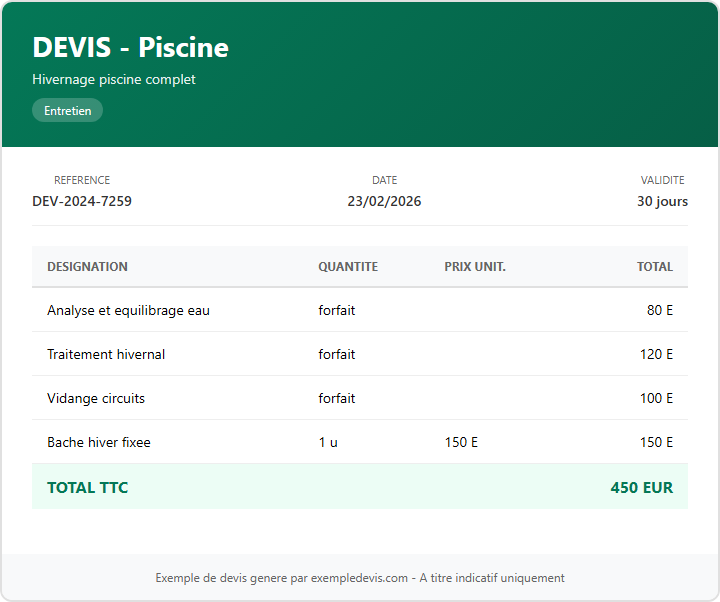720x602 pixels.
Task: Click the PRIX UNIT. column header
Action: click(475, 267)
